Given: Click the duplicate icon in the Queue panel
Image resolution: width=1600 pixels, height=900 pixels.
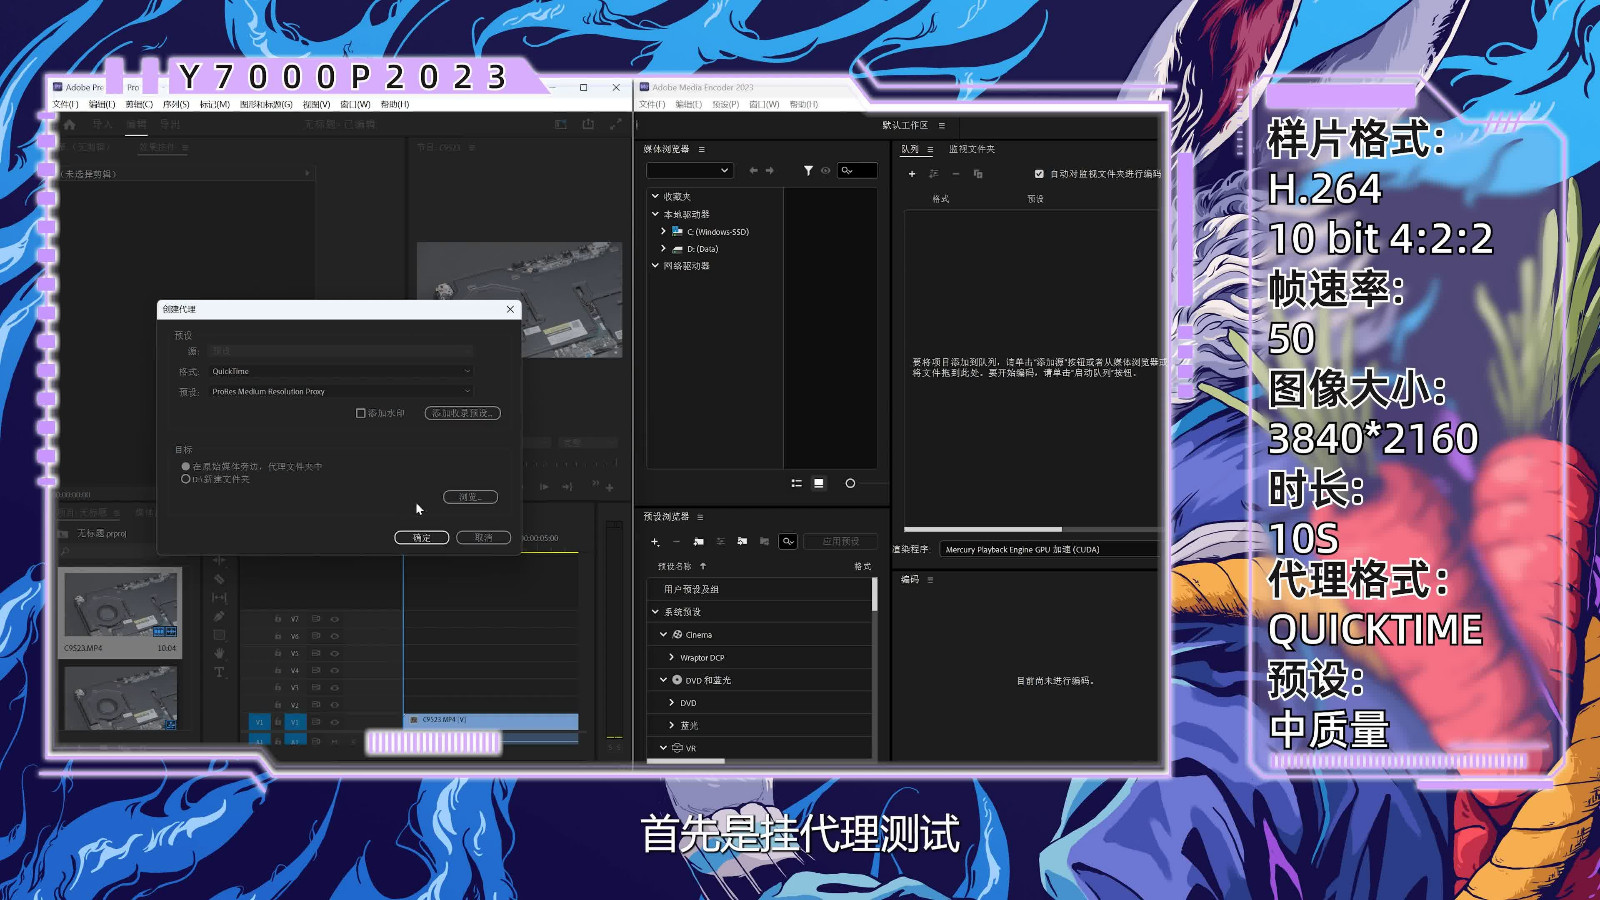Looking at the screenshot, I should coord(978,174).
